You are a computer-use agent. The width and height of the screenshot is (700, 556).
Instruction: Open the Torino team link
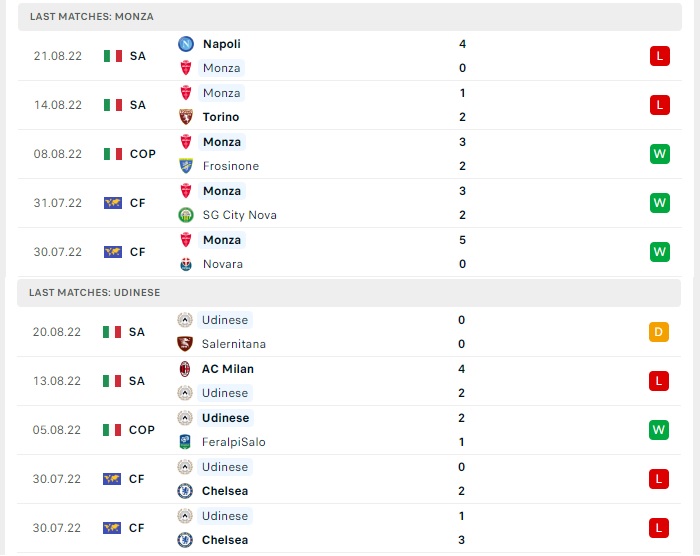point(221,117)
